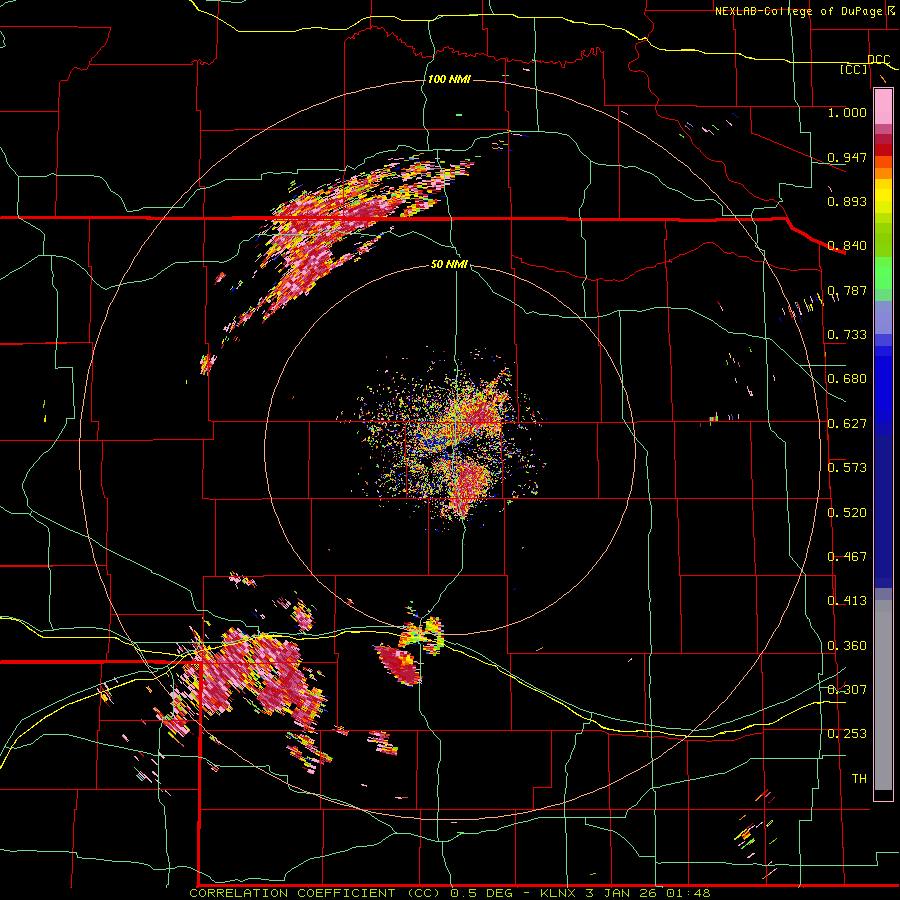Click the 0.787 legend value

click(x=847, y=290)
